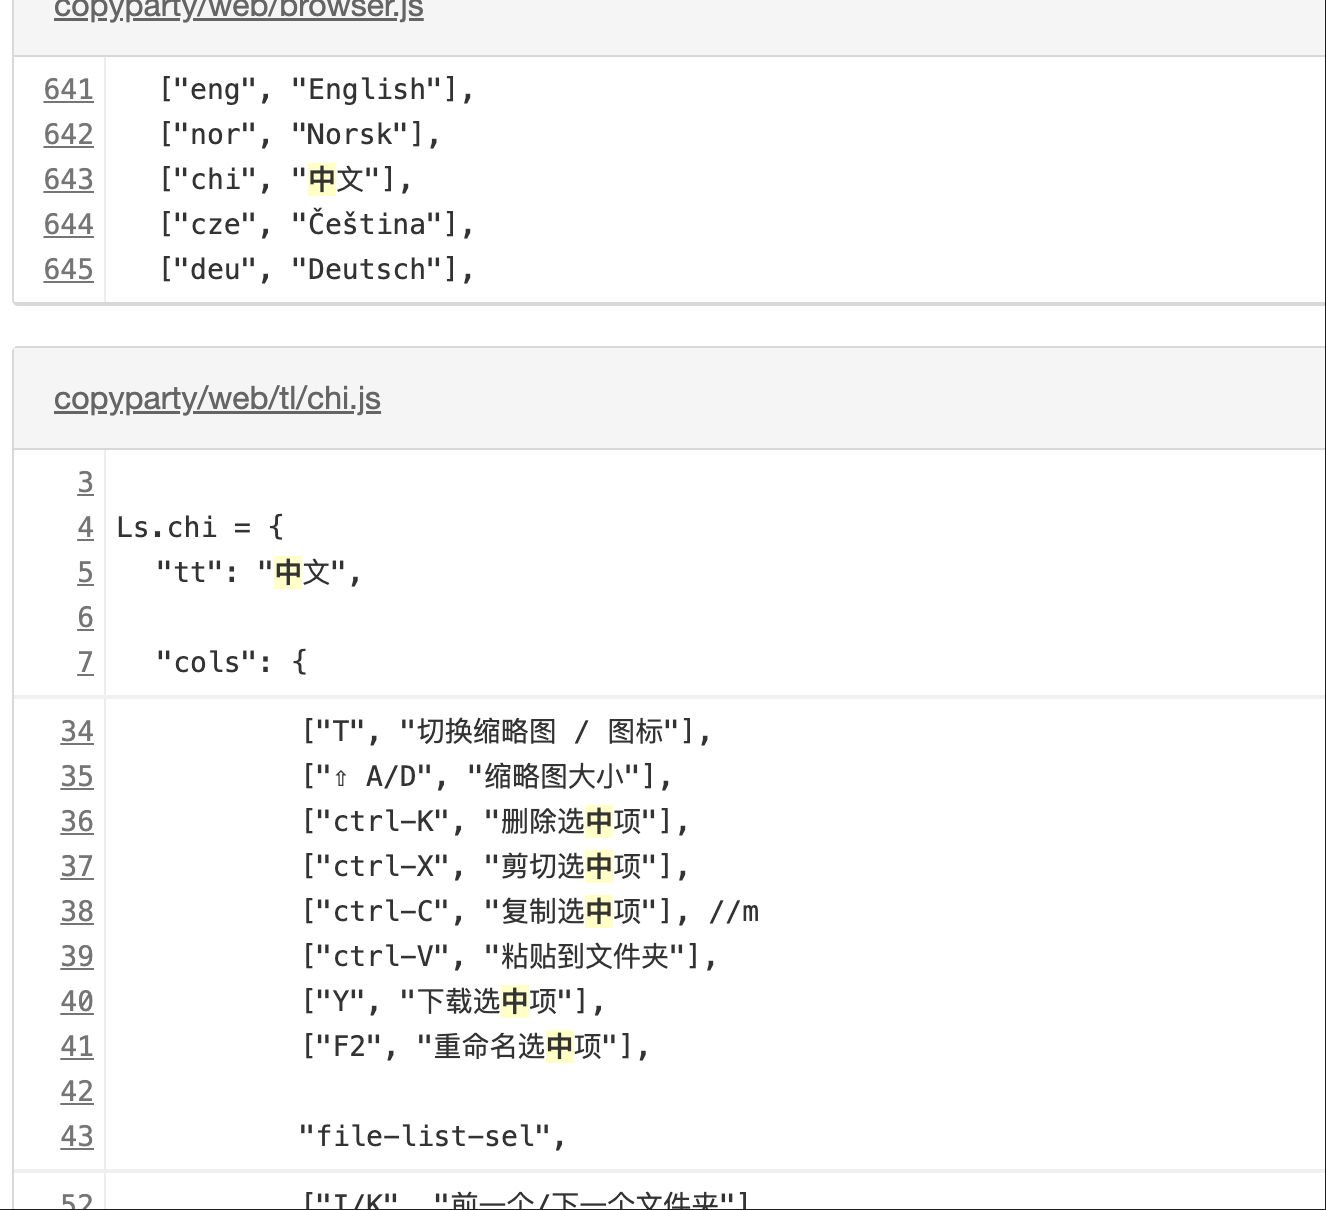Click highlighted 中 match on line 643
This screenshot has width=1326, height=1210.
[x=322, y=179]
